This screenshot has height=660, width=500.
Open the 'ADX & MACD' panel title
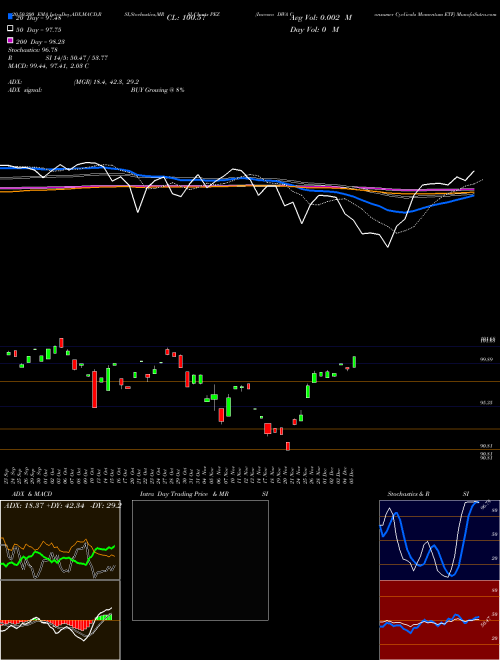pos(32,494)
